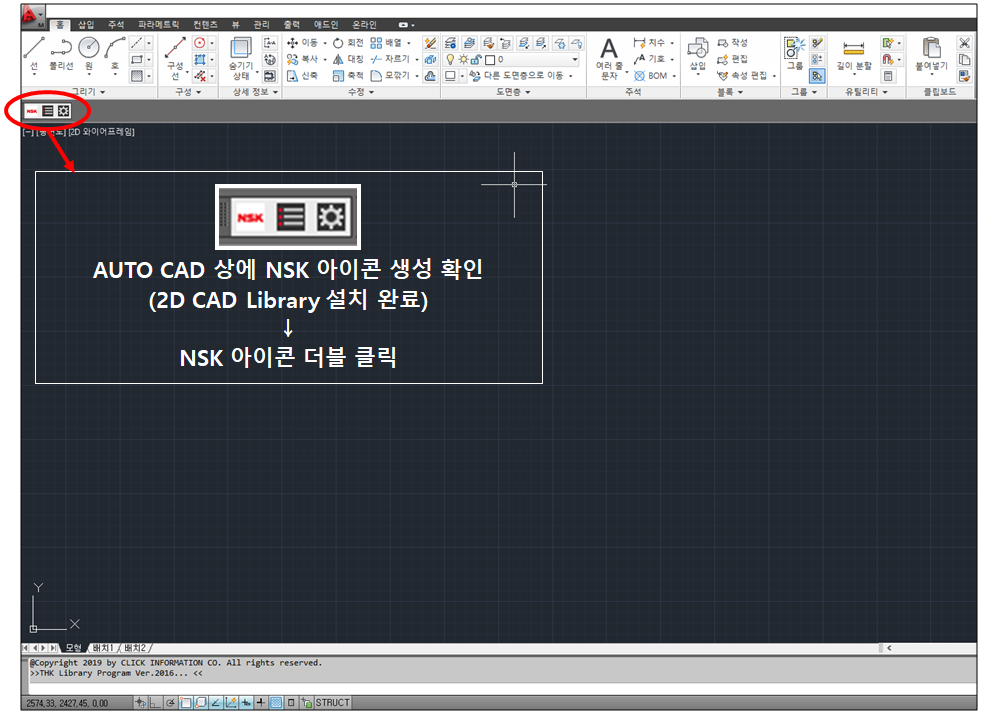Open the 배치1 layout tab
The image size is (982, 715).
(x=104, y=647)
